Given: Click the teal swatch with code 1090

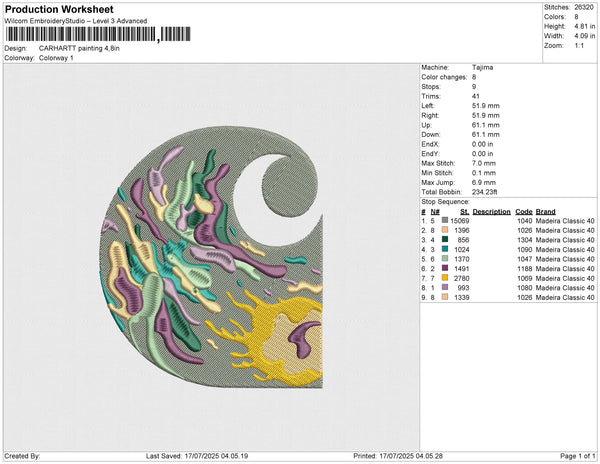Looking at the screenshot, I should point(445,250).
